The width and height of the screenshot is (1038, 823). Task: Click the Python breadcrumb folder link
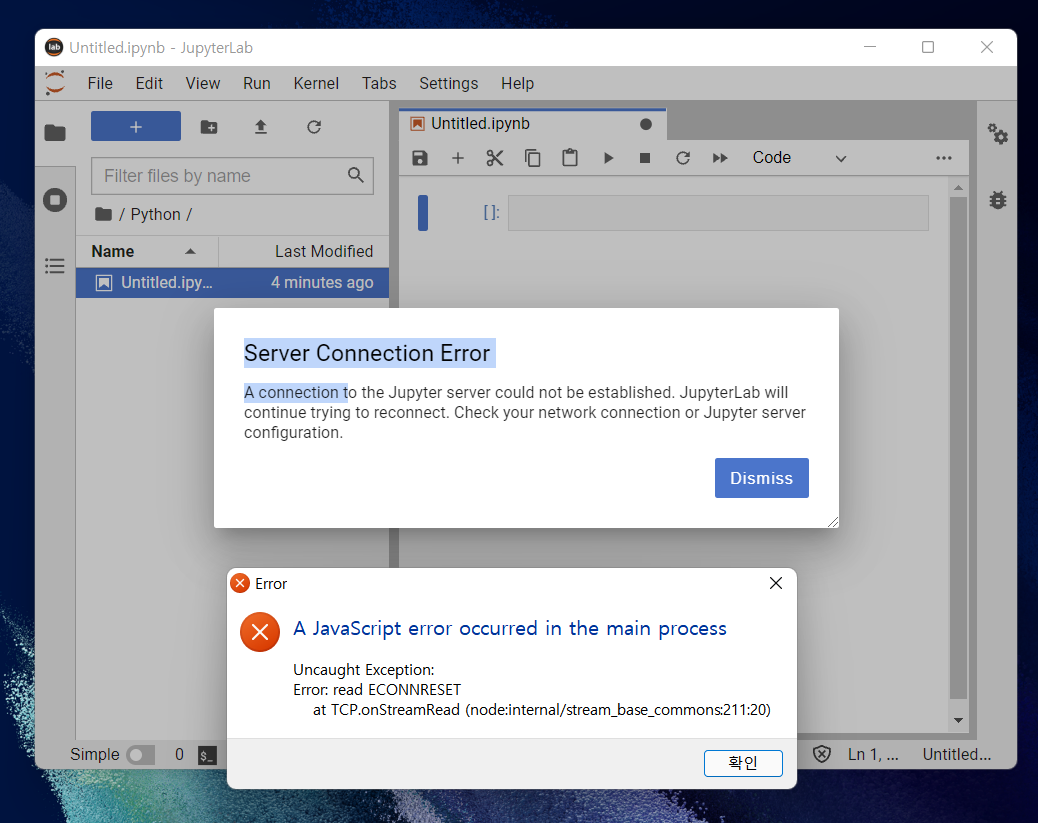click(x=155, y=214)
